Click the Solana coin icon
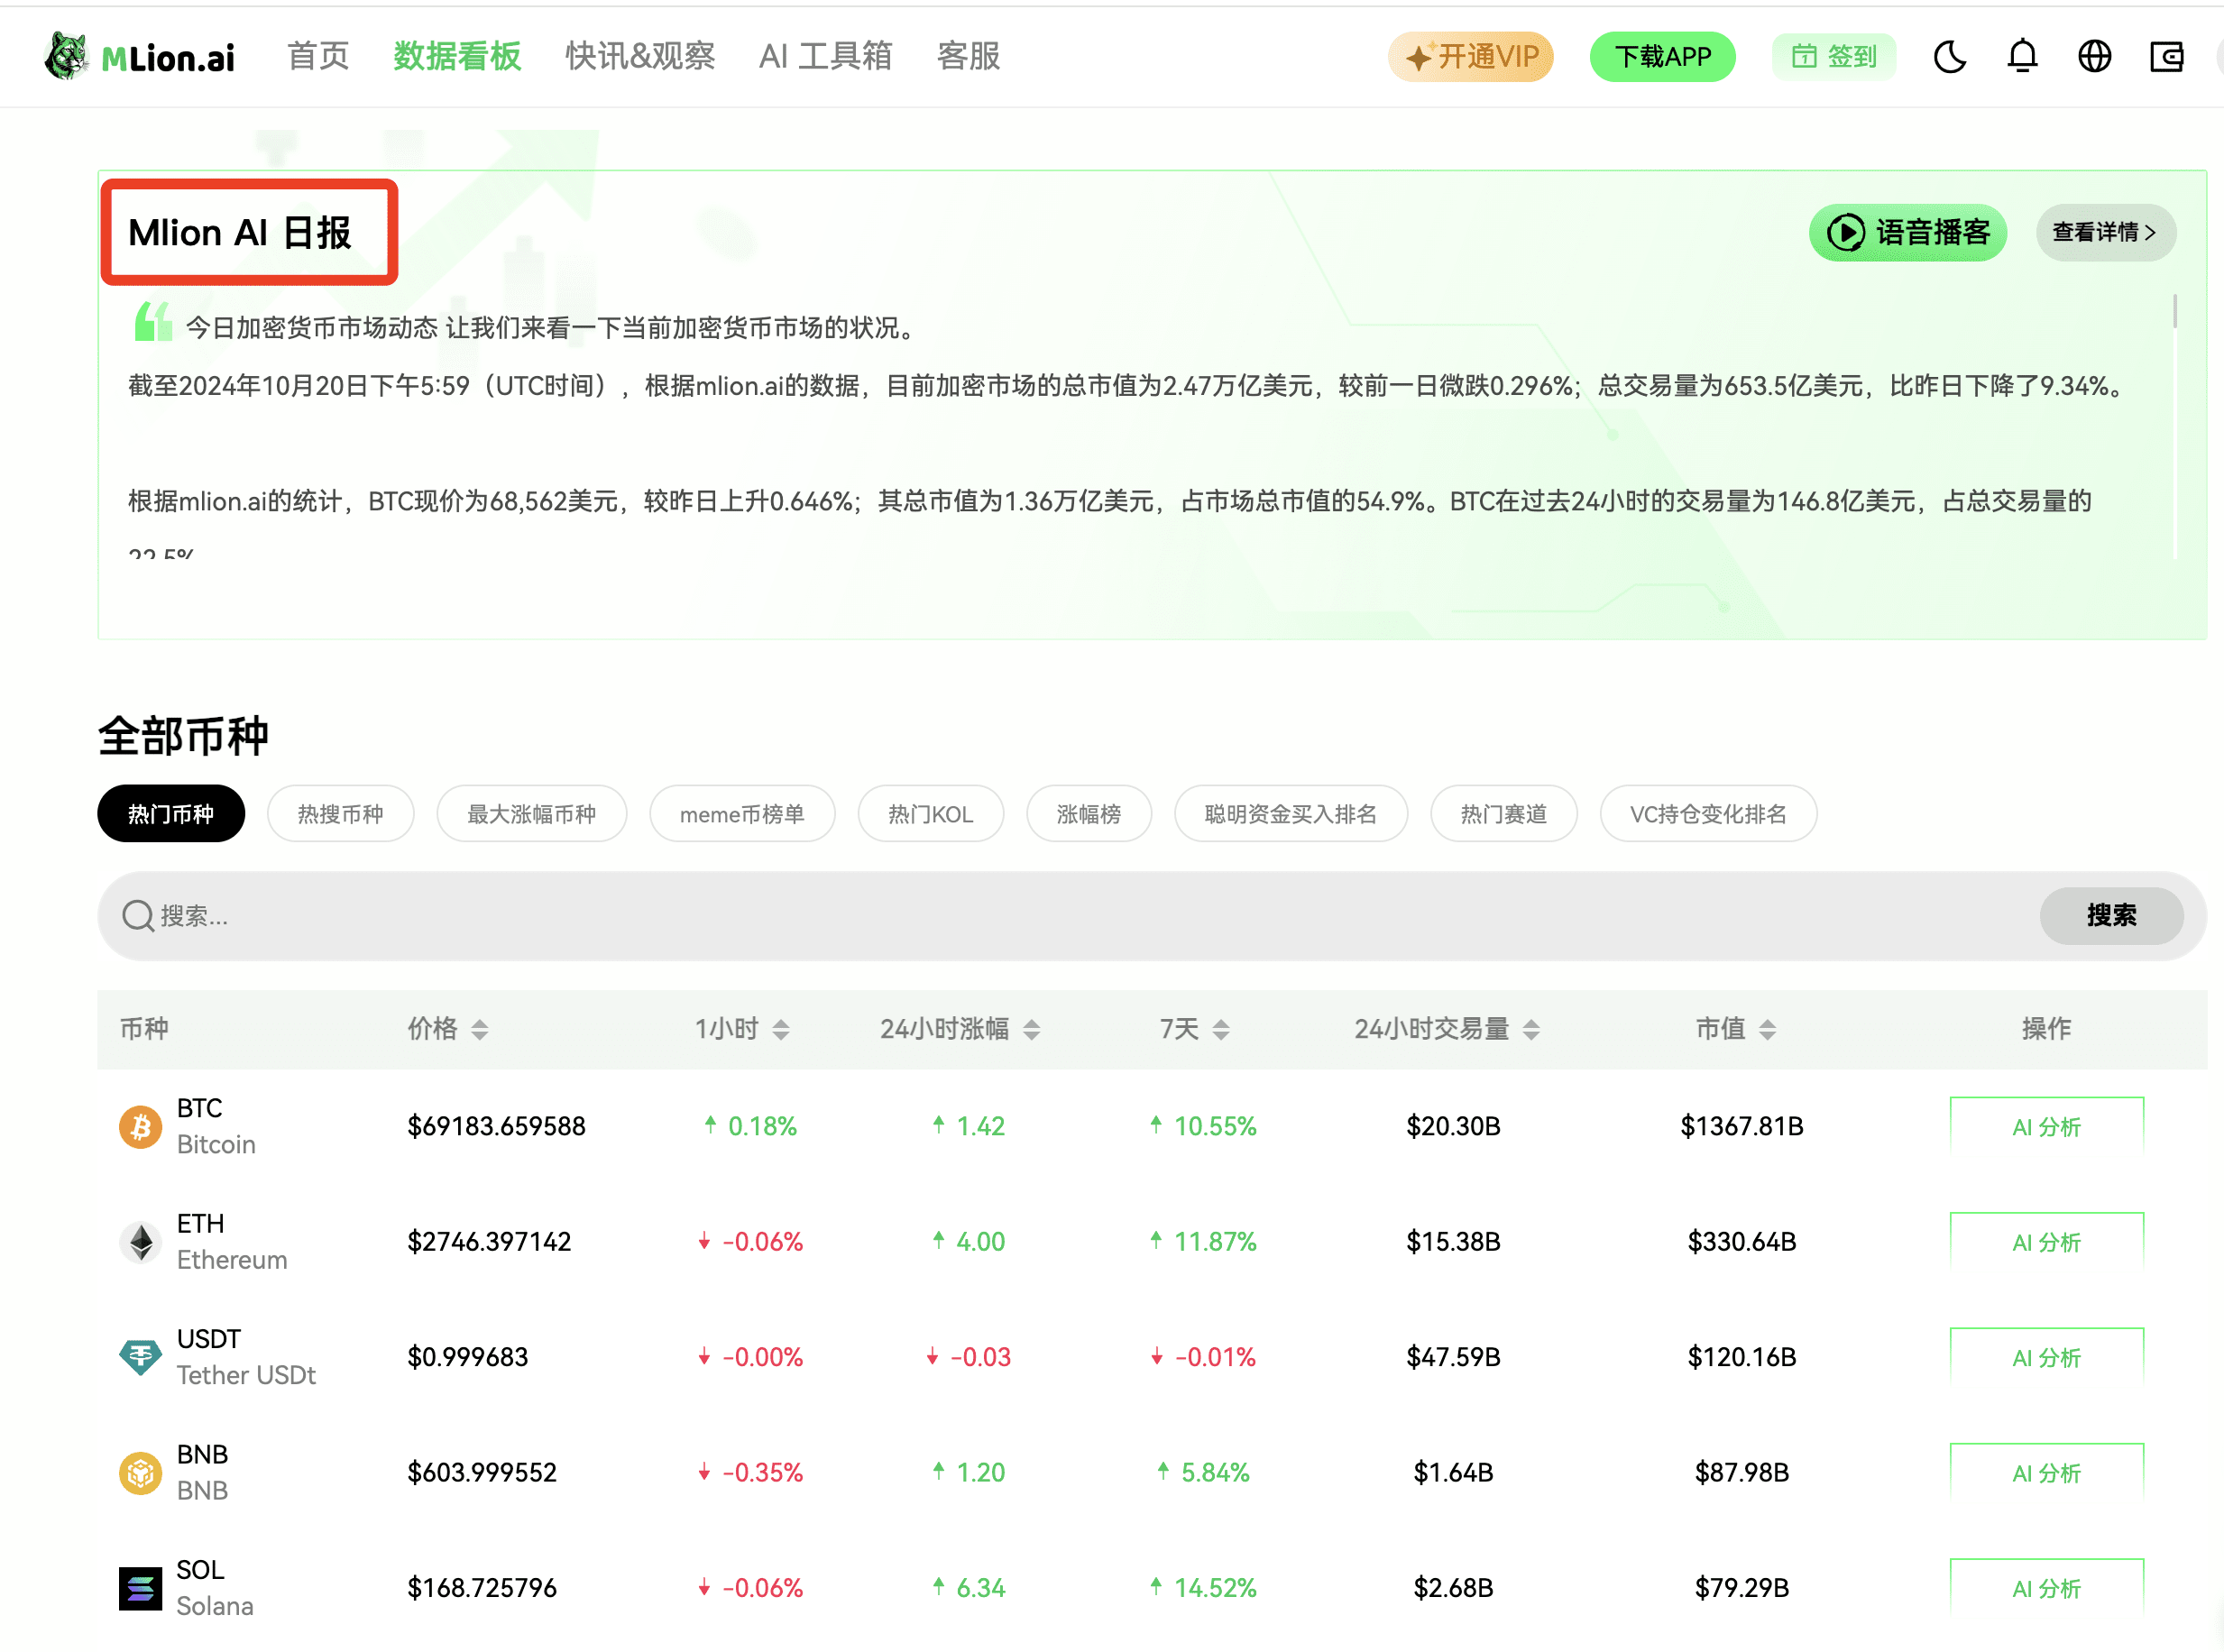Screen dimensions: 2224x1652 [140, 1588]
